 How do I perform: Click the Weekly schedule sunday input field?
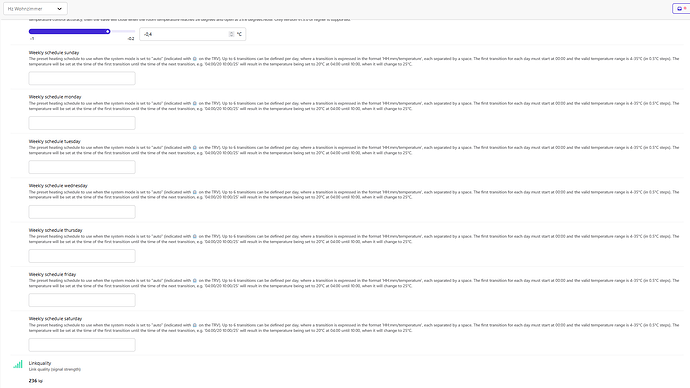coord(82,78)
